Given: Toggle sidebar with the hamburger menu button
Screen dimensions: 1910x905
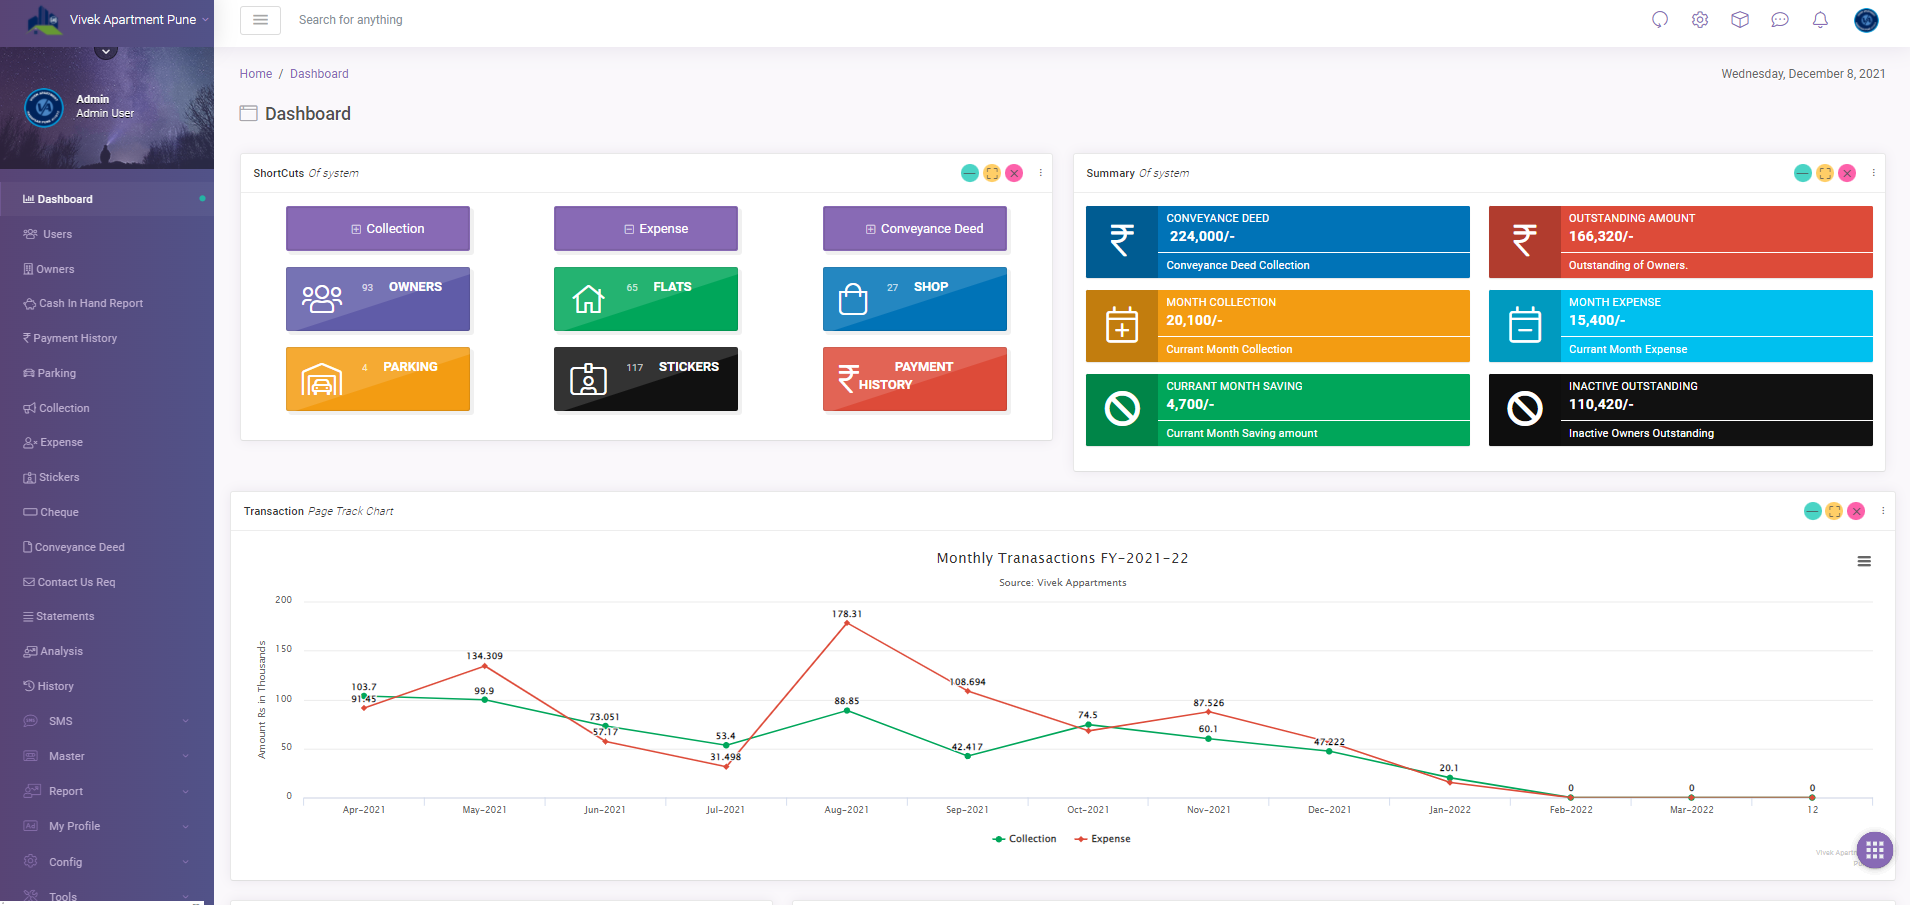Looking at the screenshot, I should click(x=260, y=20).
